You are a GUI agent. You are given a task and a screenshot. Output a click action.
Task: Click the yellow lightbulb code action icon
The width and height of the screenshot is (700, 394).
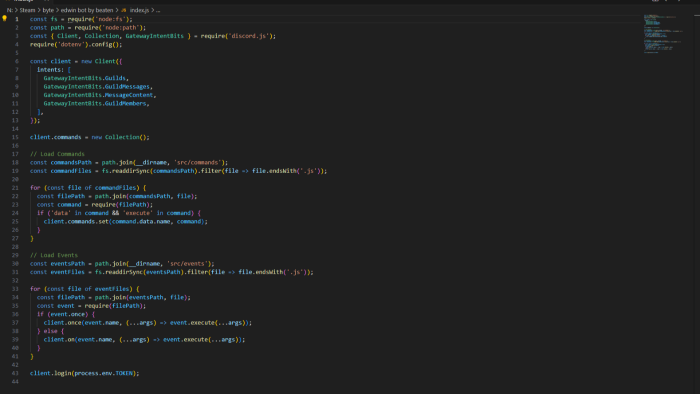4,19
